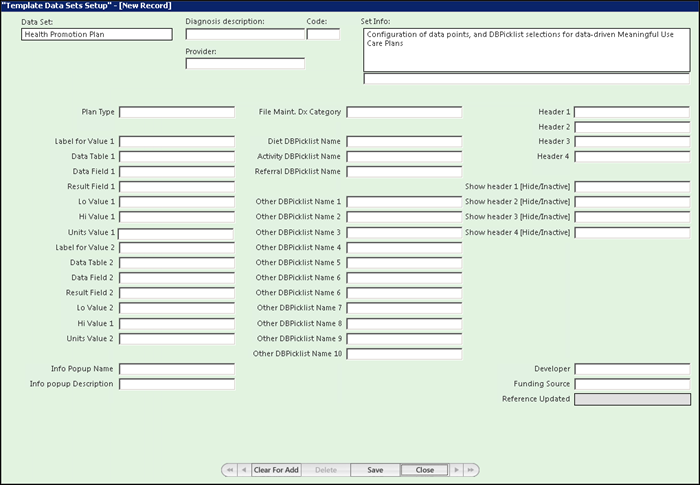Go to previous record arrow

pyautogui.click(x=244, y=470)
